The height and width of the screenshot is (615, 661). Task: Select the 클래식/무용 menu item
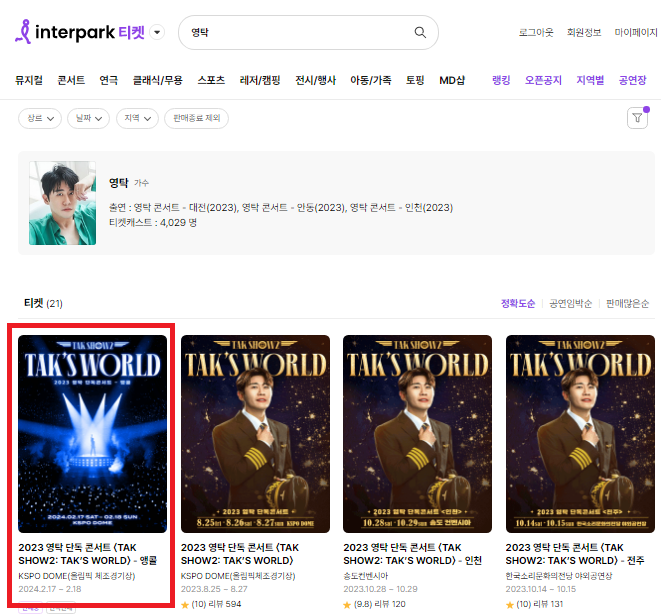coord(158,80)
